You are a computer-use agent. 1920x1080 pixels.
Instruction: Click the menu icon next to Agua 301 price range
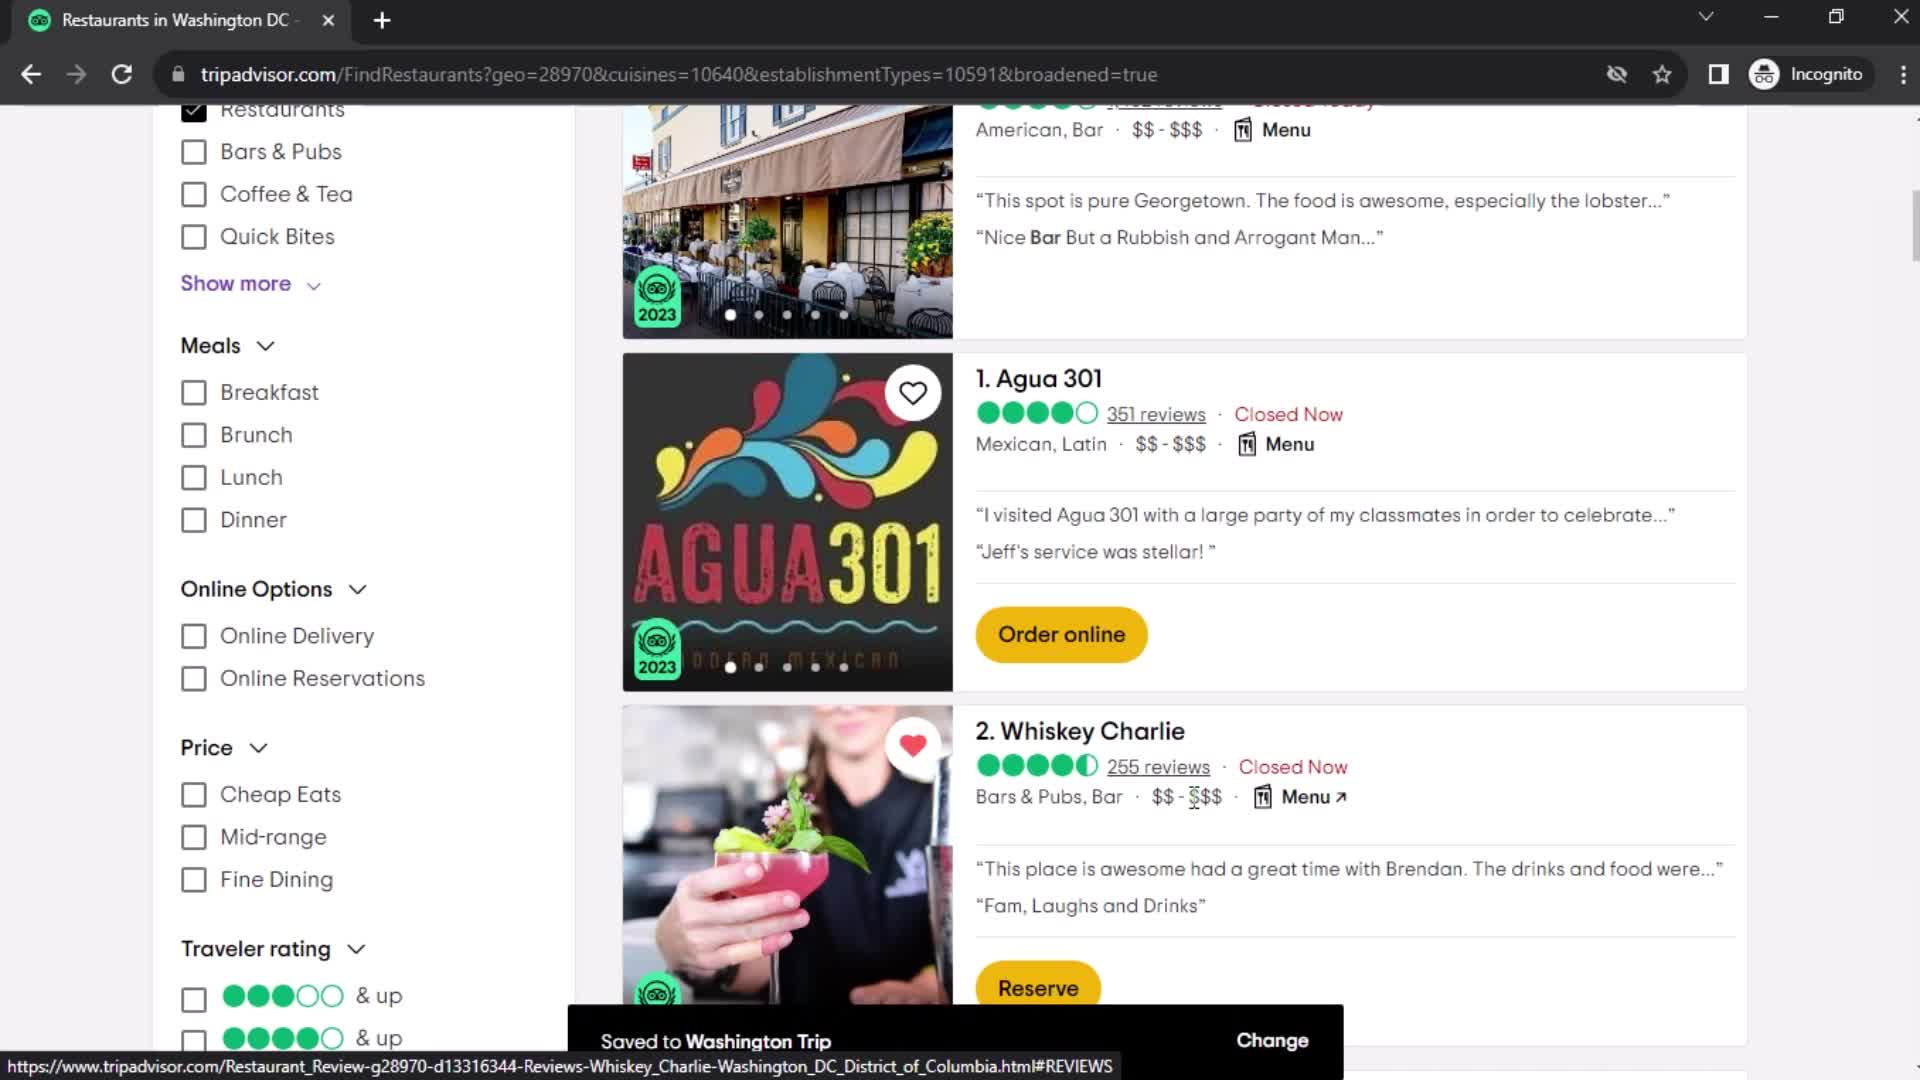[x=1246, y=444]
